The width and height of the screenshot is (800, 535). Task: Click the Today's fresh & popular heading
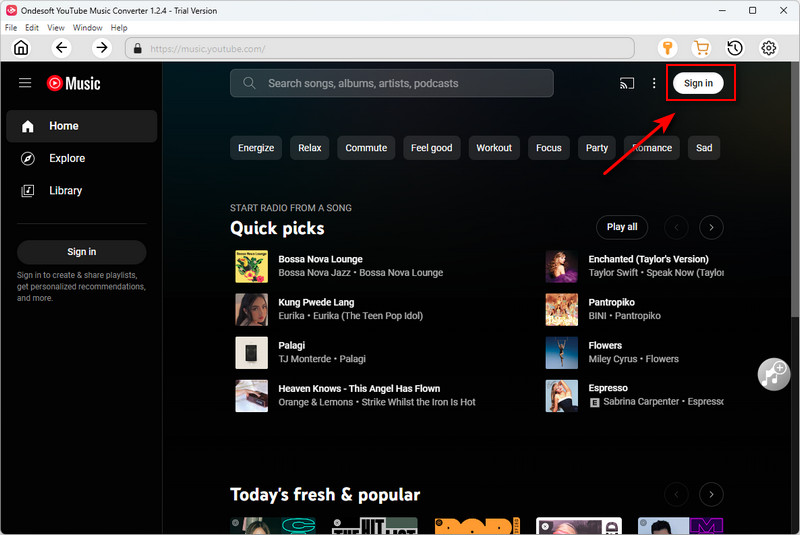(x=325, y=494)
